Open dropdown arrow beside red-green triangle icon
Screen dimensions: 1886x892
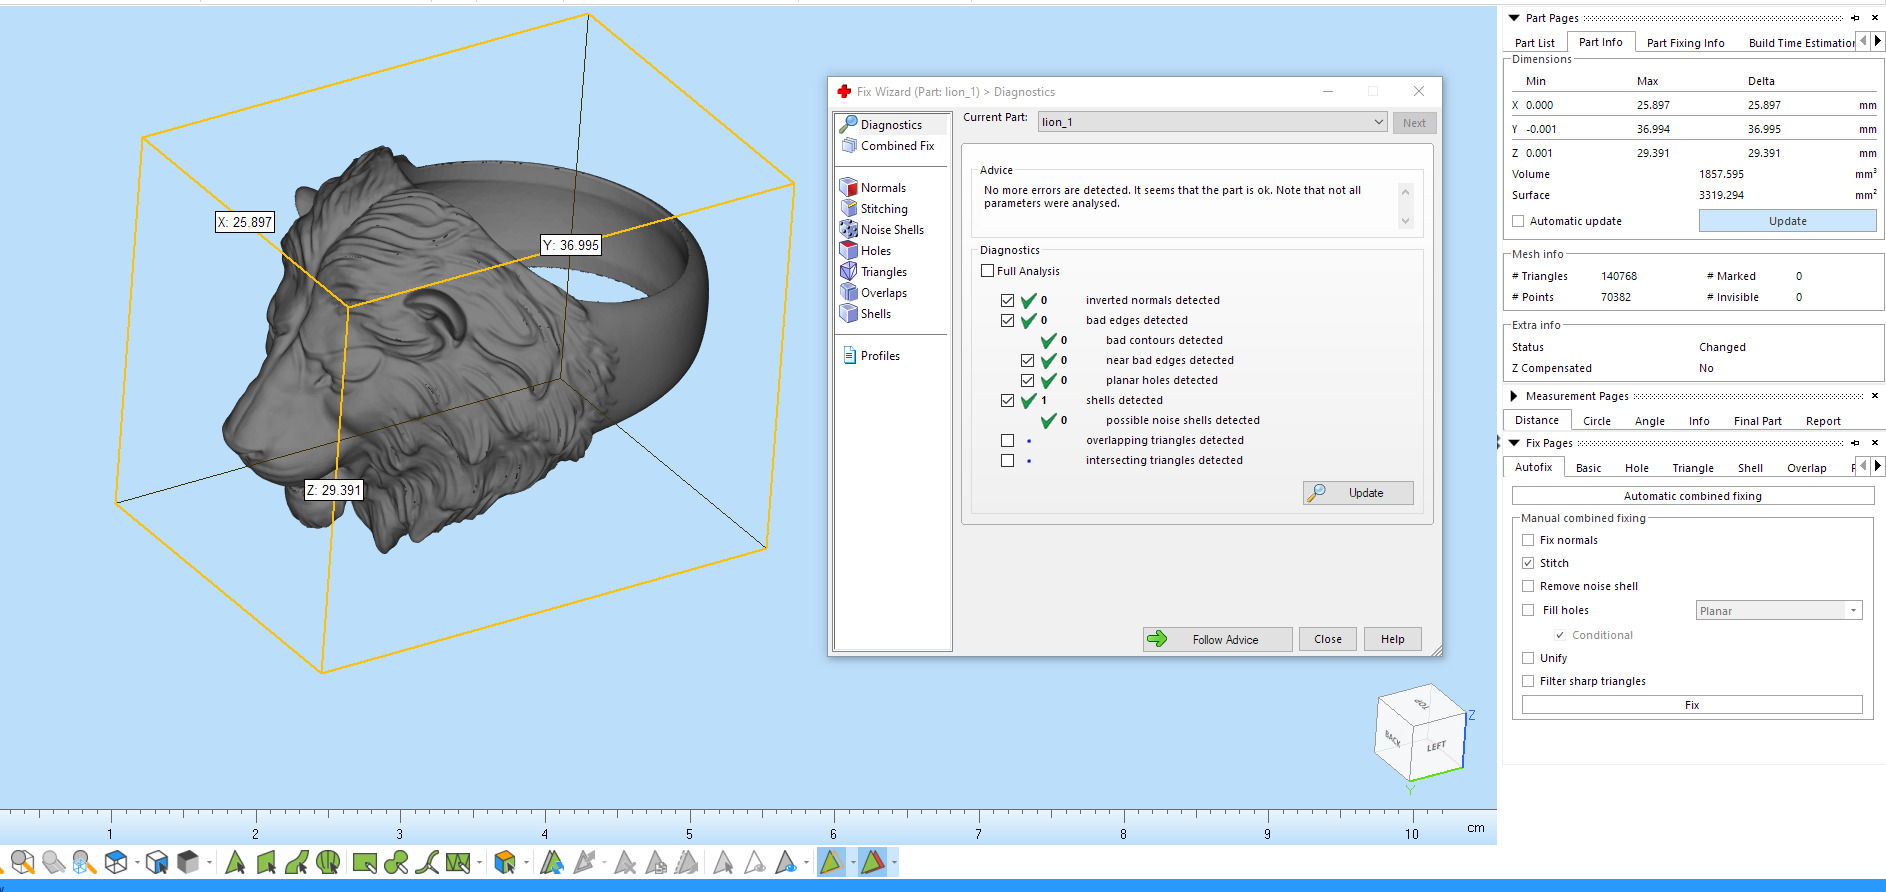pyautogui.click(x=894, y=862)
